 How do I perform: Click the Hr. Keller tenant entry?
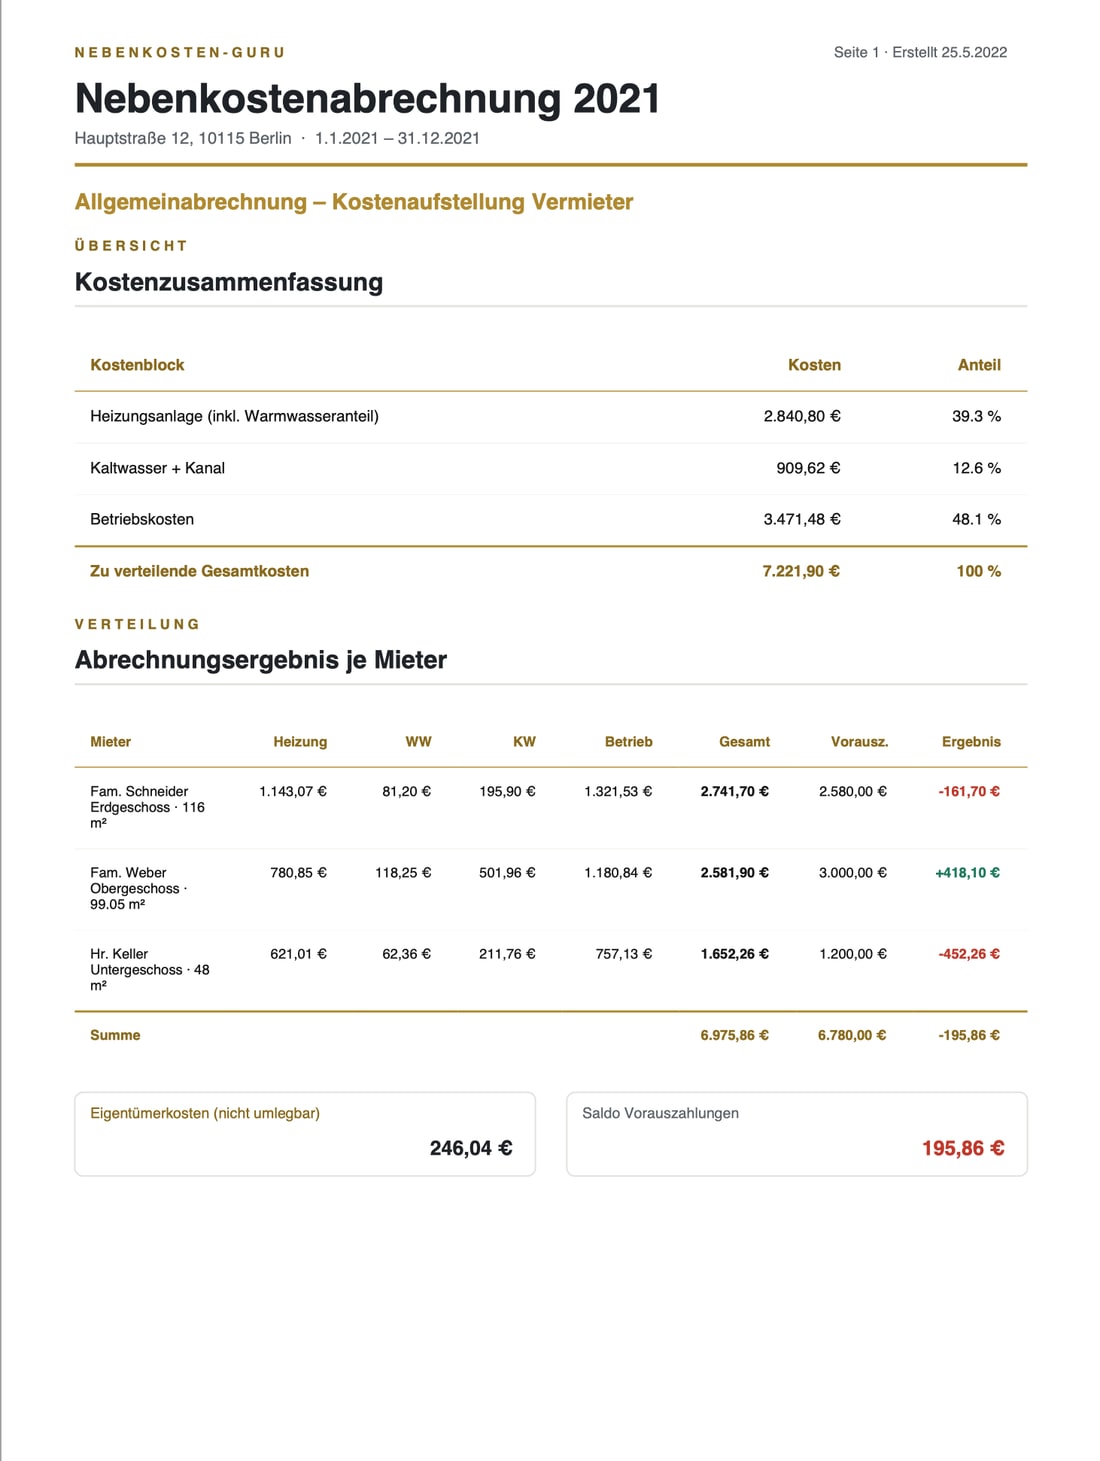coord(150,969)
